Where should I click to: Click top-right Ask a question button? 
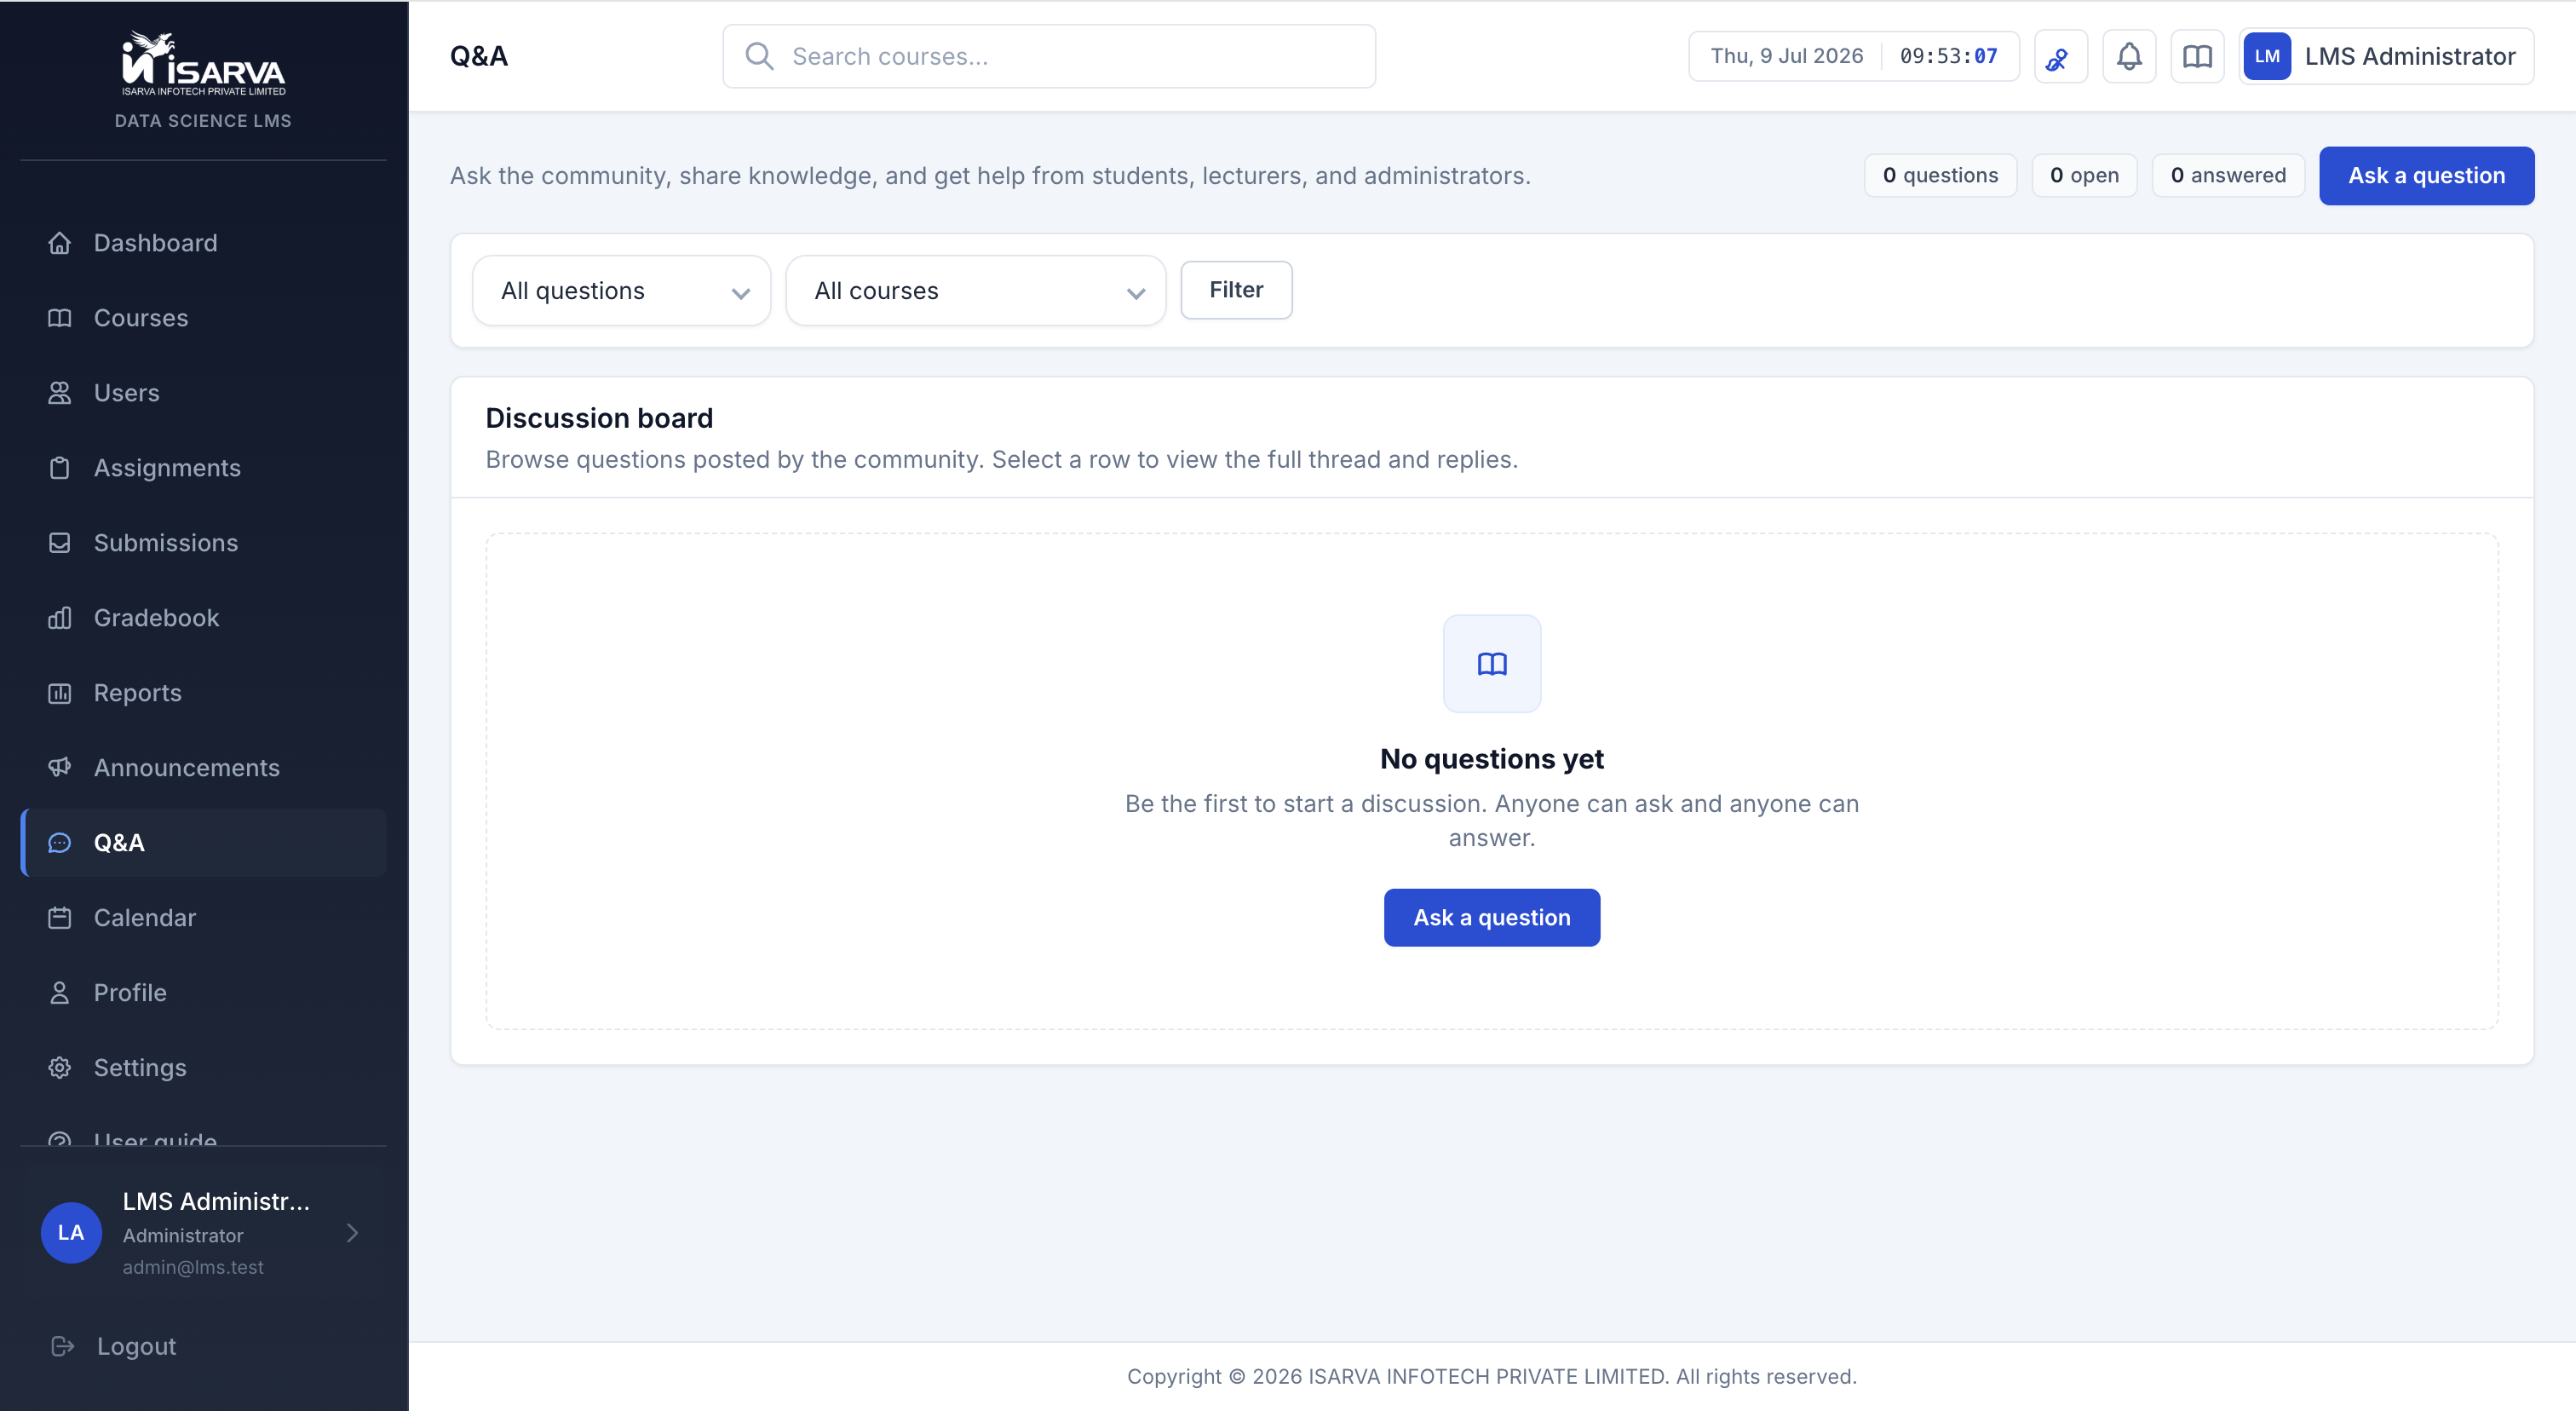coord(2426,176)
